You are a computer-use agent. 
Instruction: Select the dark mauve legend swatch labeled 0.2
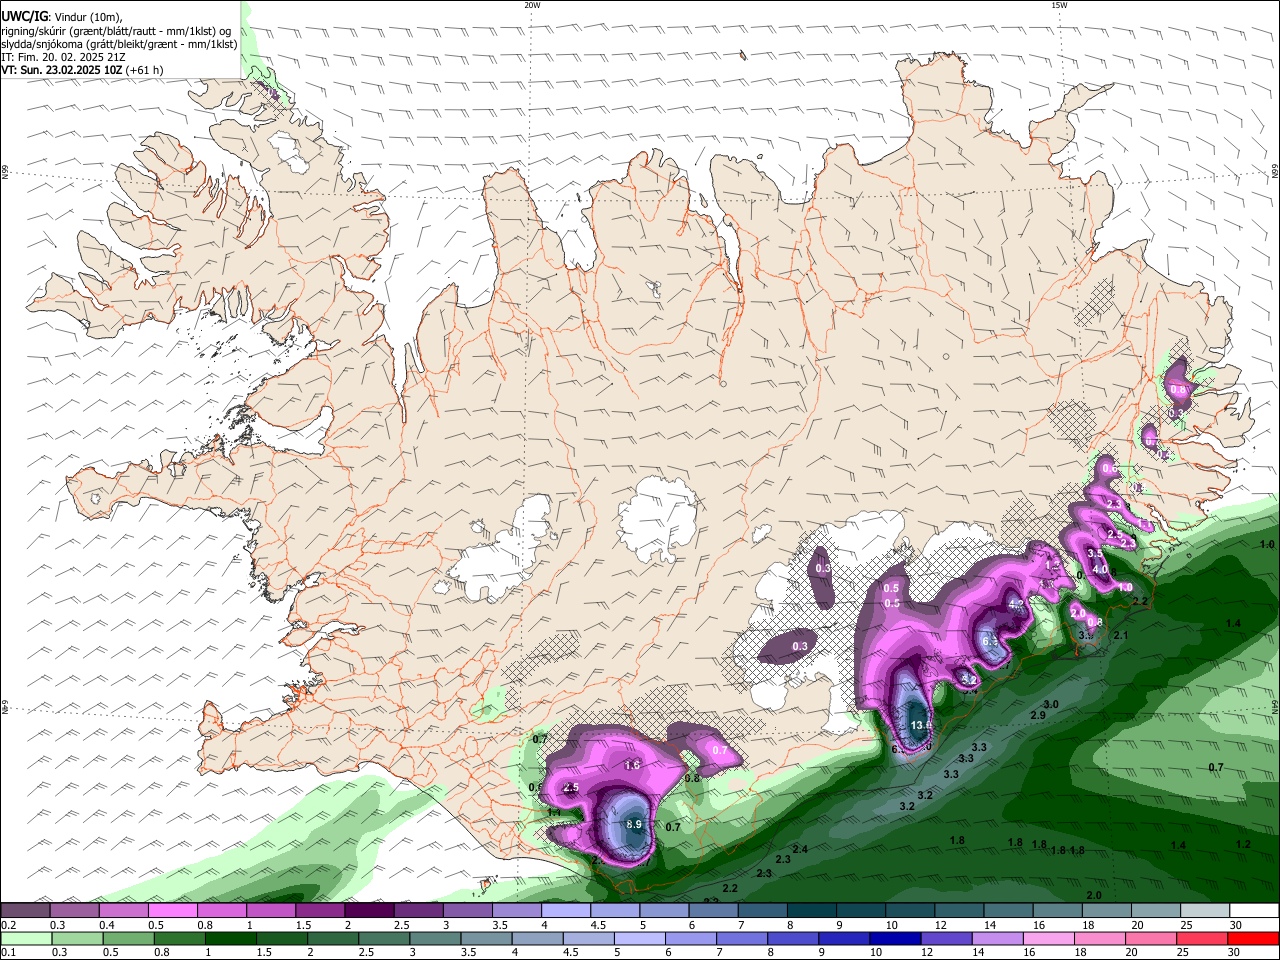(25, 910)
